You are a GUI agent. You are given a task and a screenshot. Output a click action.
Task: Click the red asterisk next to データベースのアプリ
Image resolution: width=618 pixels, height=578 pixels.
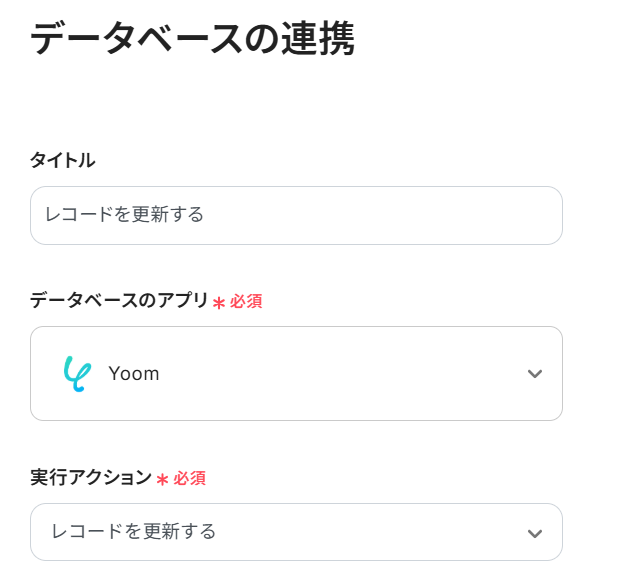(219, 302)
